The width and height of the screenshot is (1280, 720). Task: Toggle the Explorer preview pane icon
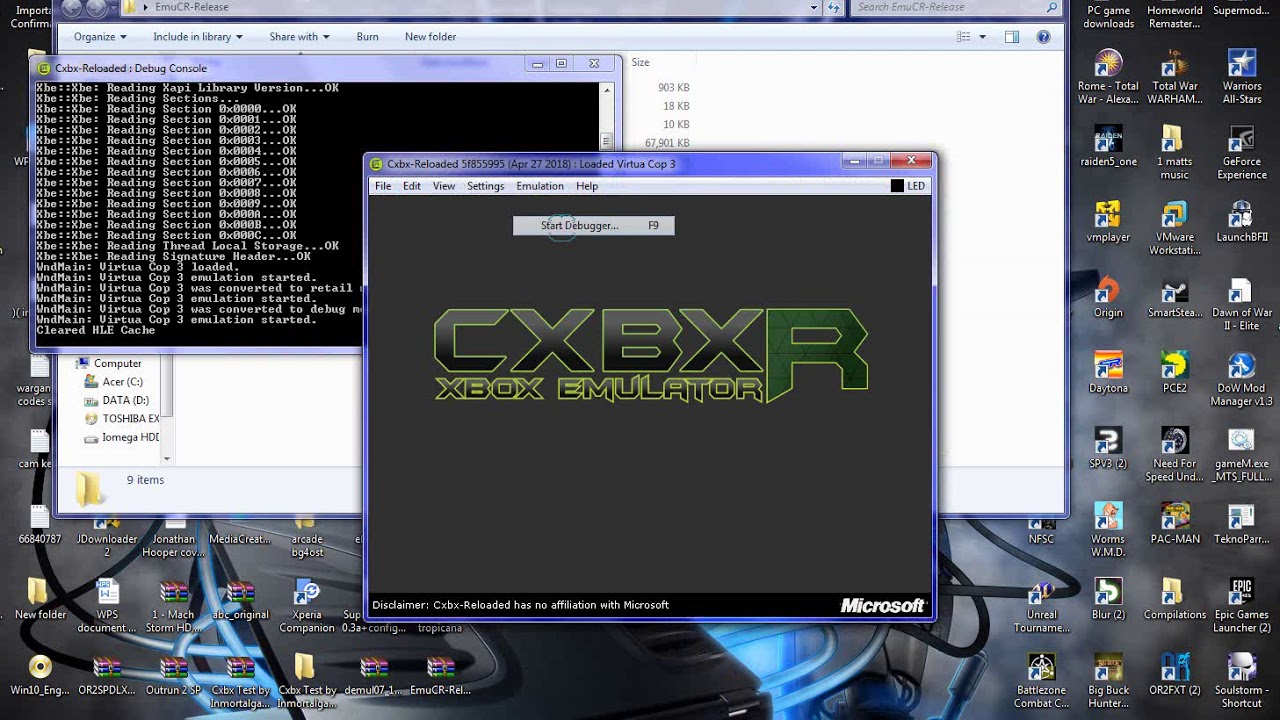1012,37
